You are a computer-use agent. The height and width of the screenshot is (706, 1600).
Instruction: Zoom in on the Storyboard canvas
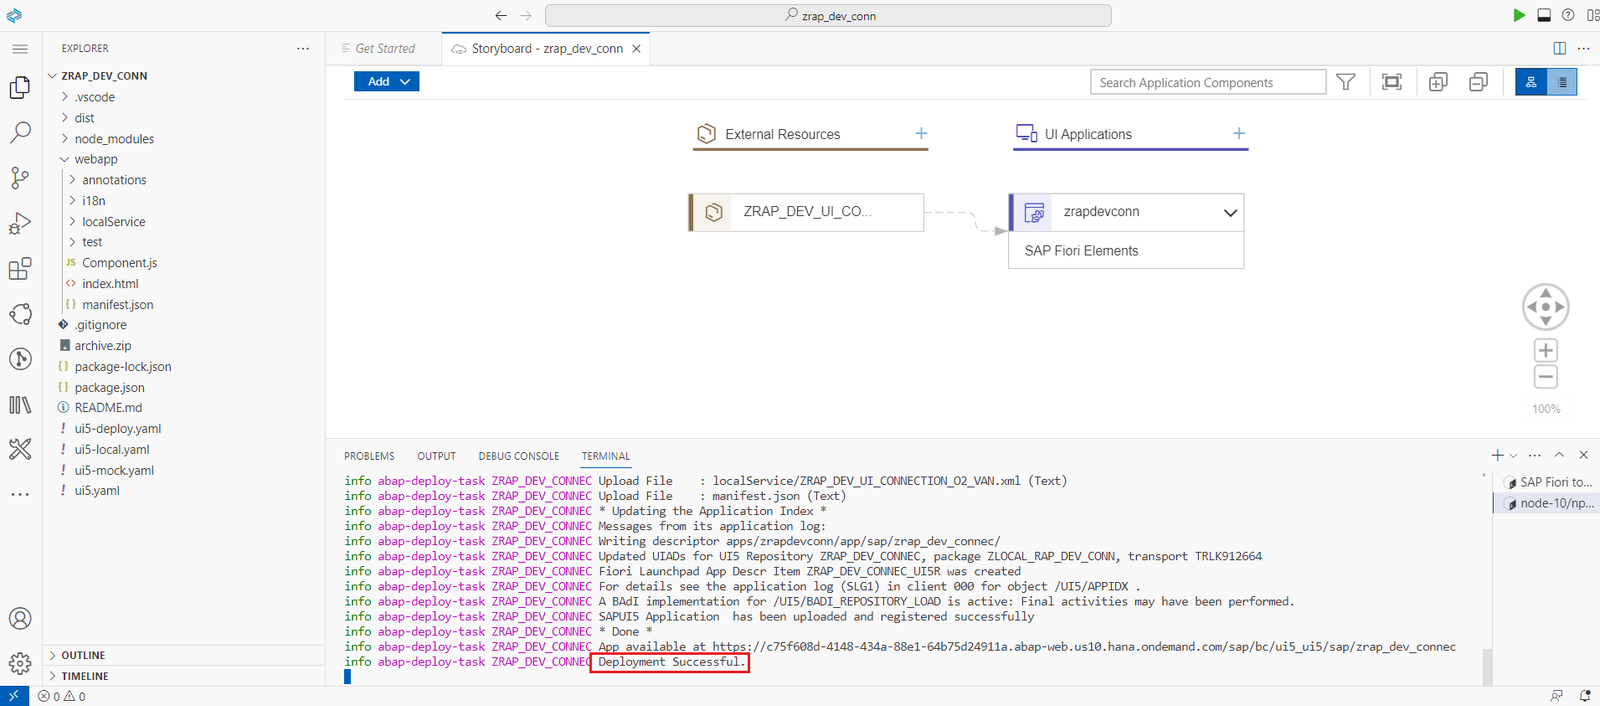(1546, 350)
